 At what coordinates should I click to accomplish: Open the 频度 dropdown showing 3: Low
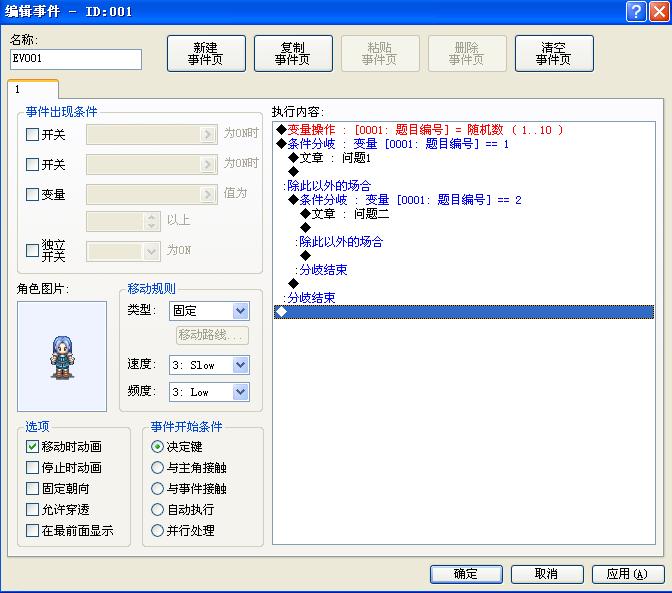click(x=209, y=392)
